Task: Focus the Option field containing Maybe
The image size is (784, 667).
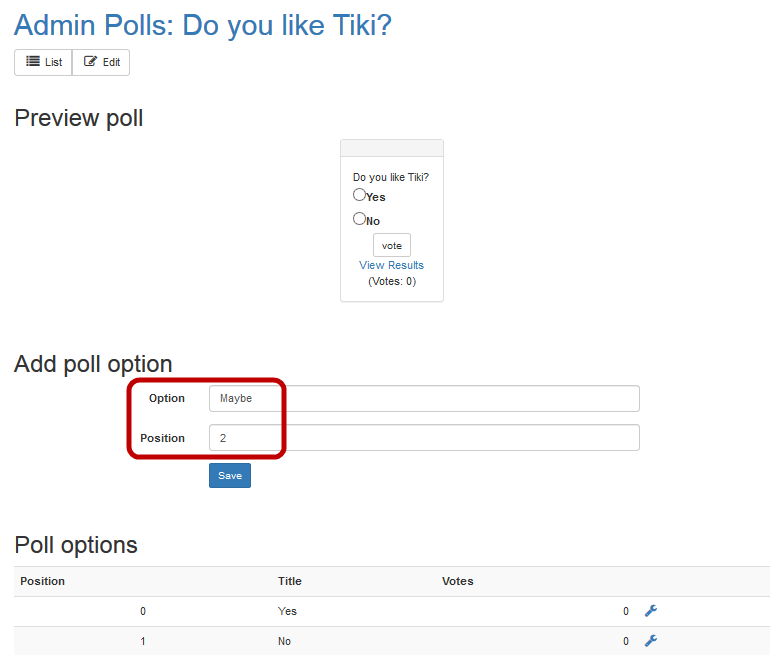Action: tap(424, 398)
